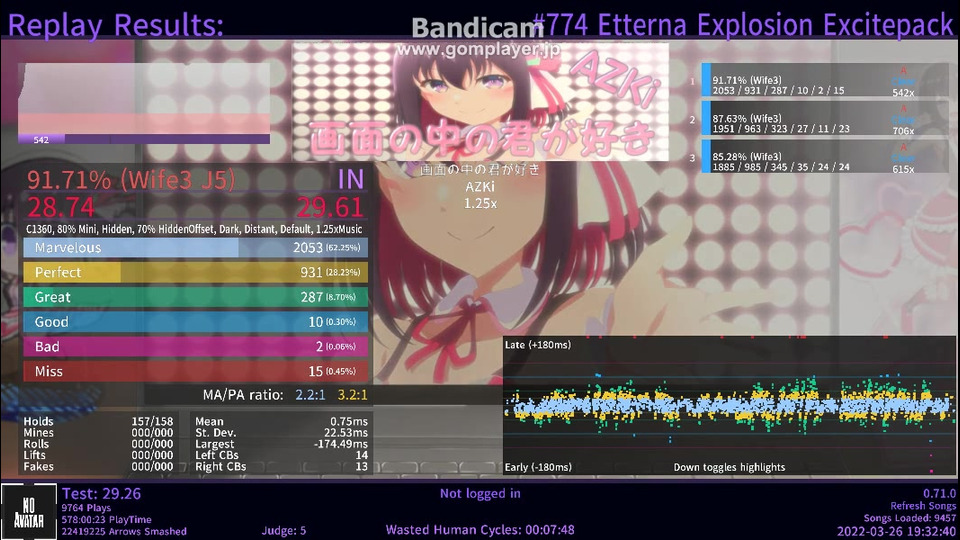
Task: Click the offset plot graph
Action: [x=729, y=405]
